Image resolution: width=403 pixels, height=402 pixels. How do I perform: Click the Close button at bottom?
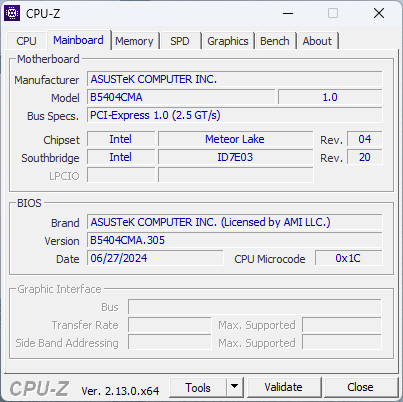[x=360, y=387]
